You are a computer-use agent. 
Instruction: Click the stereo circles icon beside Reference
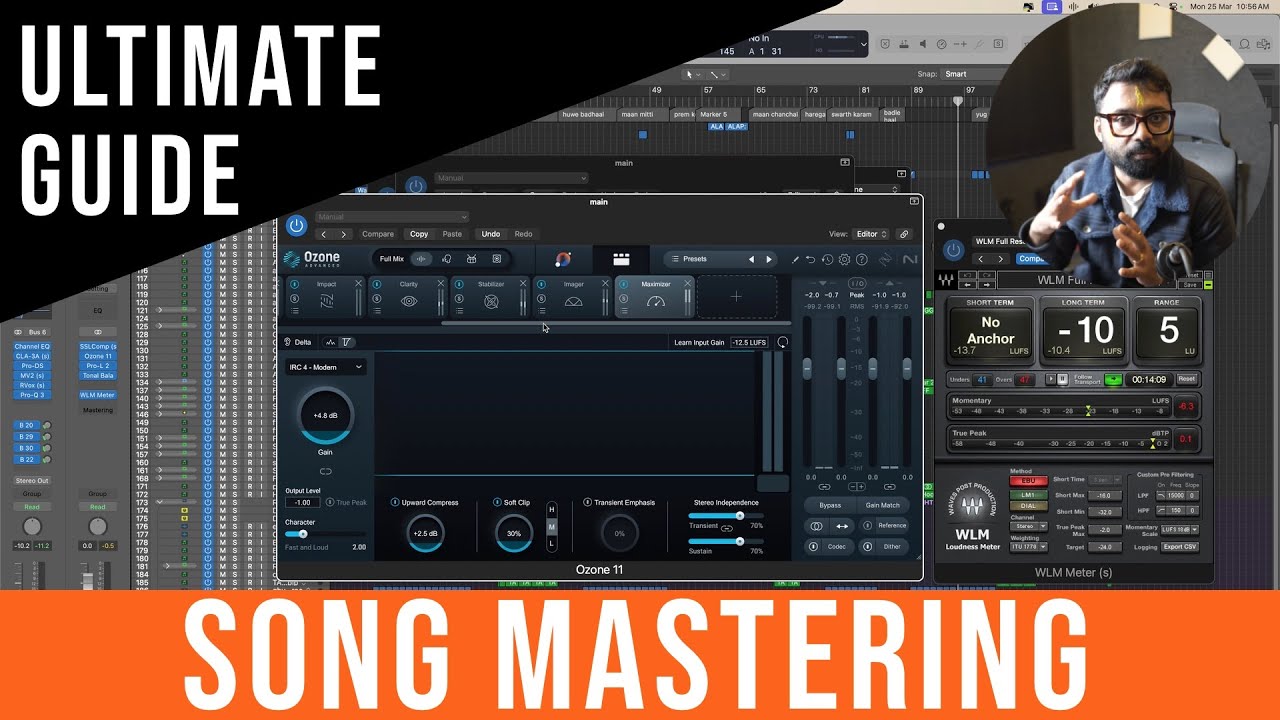point(816,526)
